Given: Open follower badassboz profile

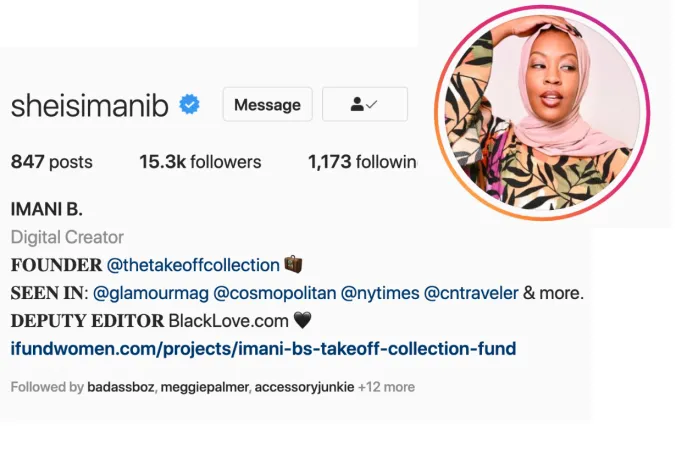Looking at the screenshot, I should (121, 387).
